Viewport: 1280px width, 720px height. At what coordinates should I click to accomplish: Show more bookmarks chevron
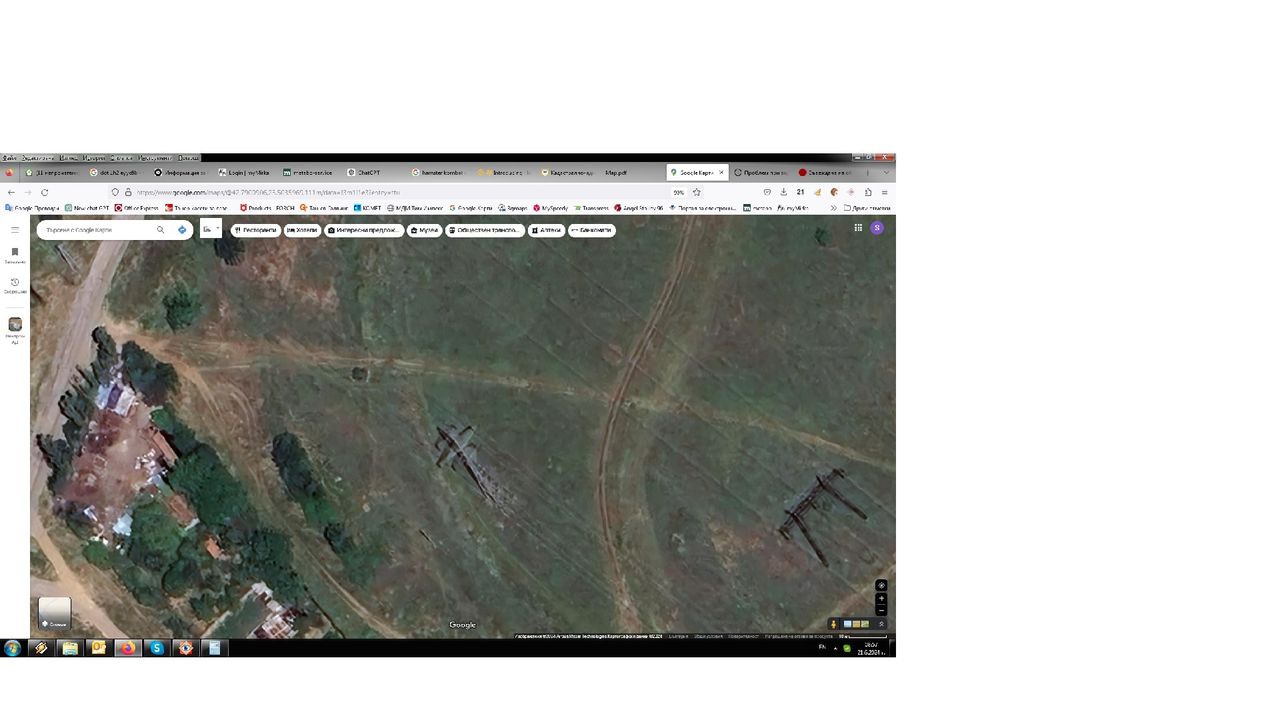coord(834,208)
